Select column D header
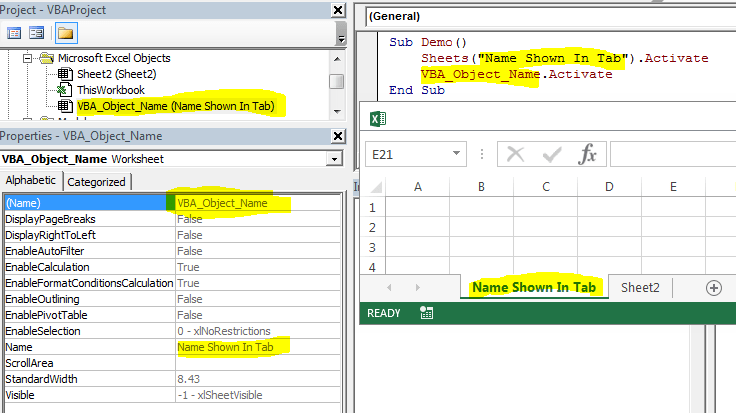This screenshot has width=736, height=413. [x=609, y=187]
